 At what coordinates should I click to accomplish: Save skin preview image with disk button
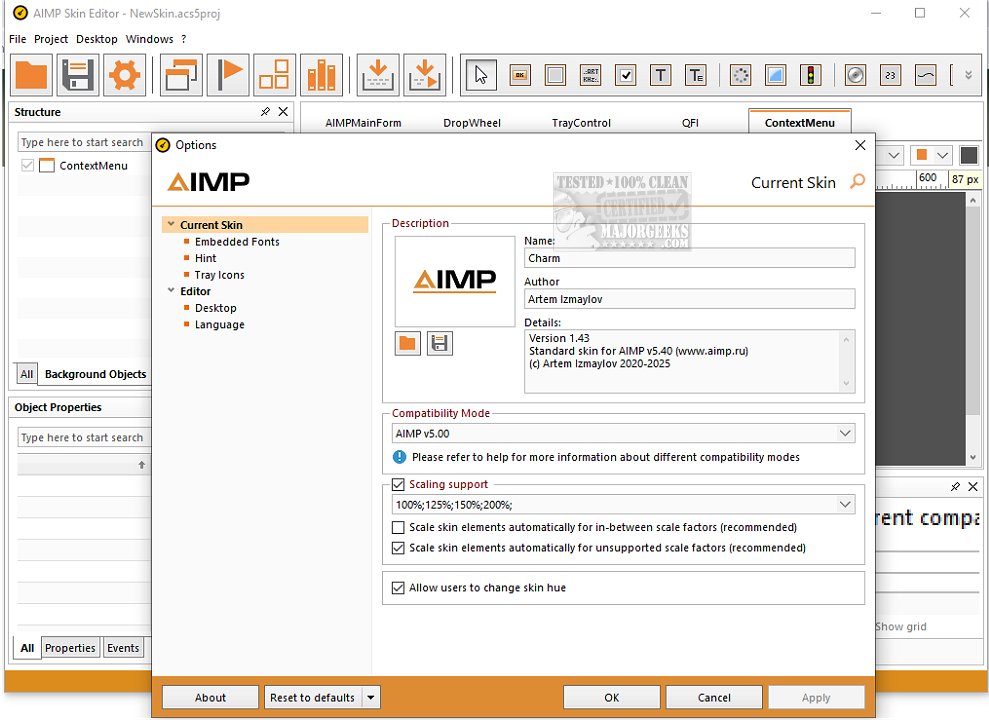click(x=440, y=344)
